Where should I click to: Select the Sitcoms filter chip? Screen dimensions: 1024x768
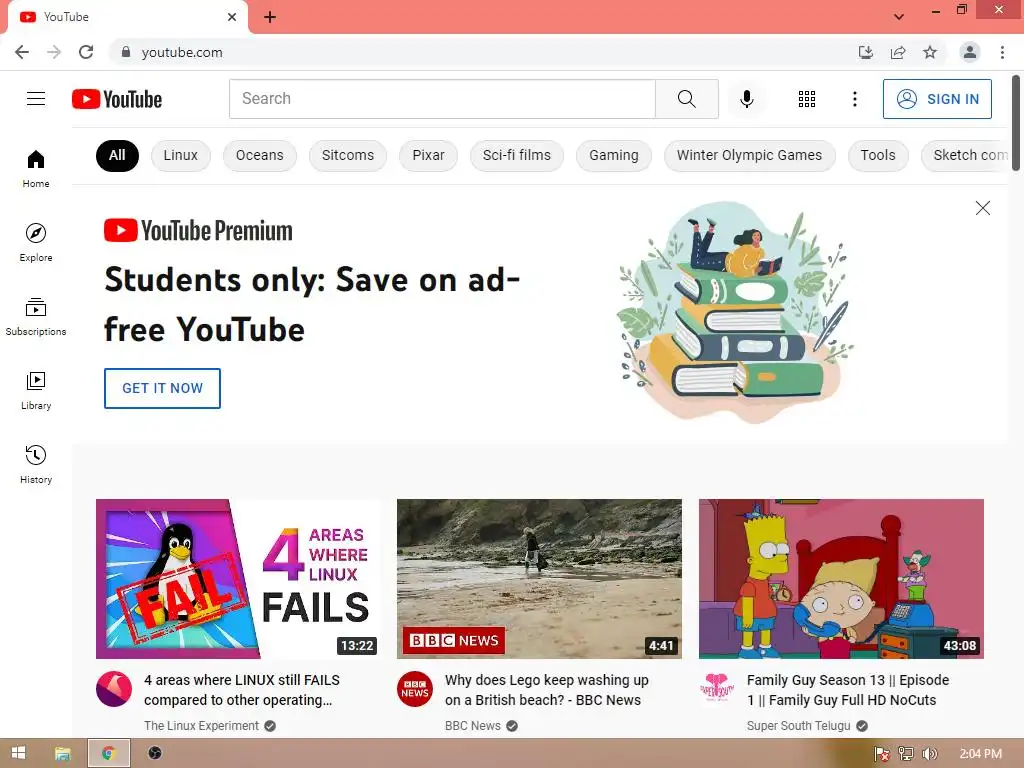(x=348, y=155)
